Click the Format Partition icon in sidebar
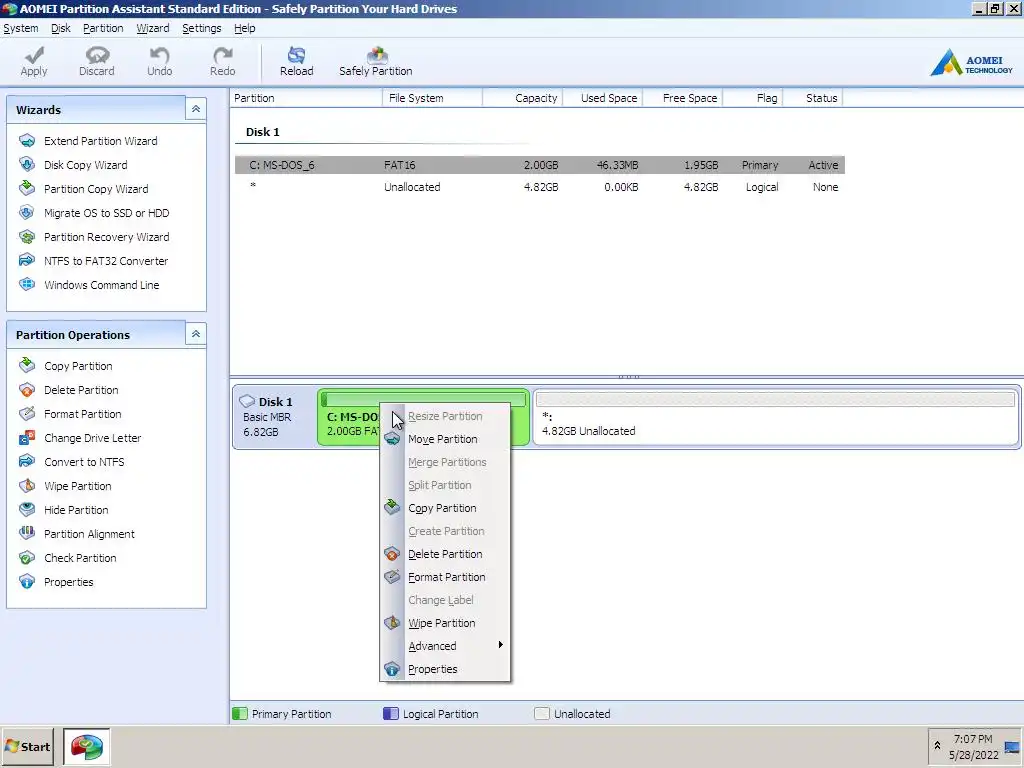This screenshot has height=768, width=1024. click(x=27, y=413)
